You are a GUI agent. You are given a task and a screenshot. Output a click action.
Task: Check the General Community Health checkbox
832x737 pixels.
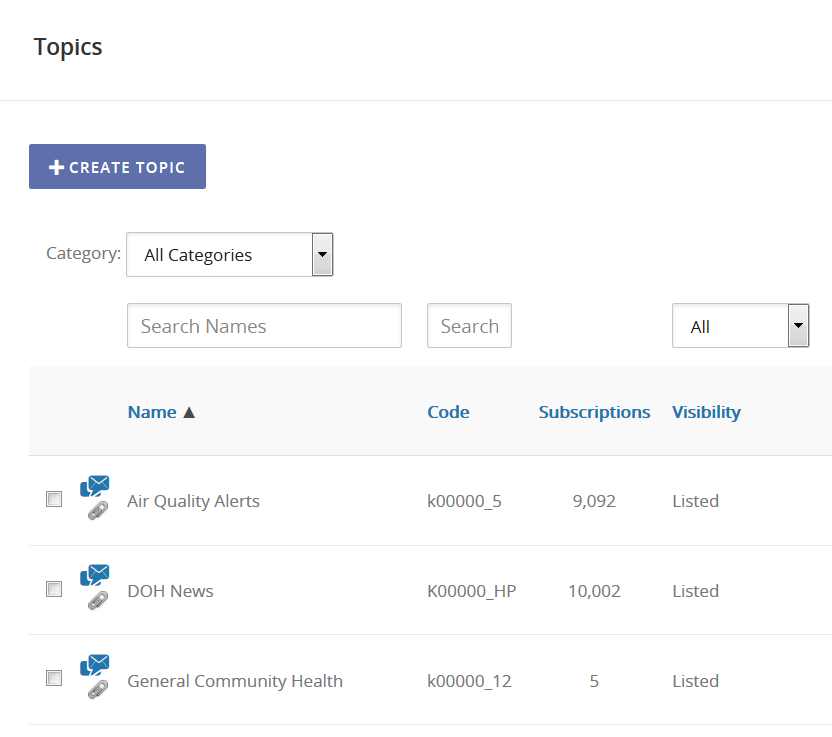coord(54,678)
